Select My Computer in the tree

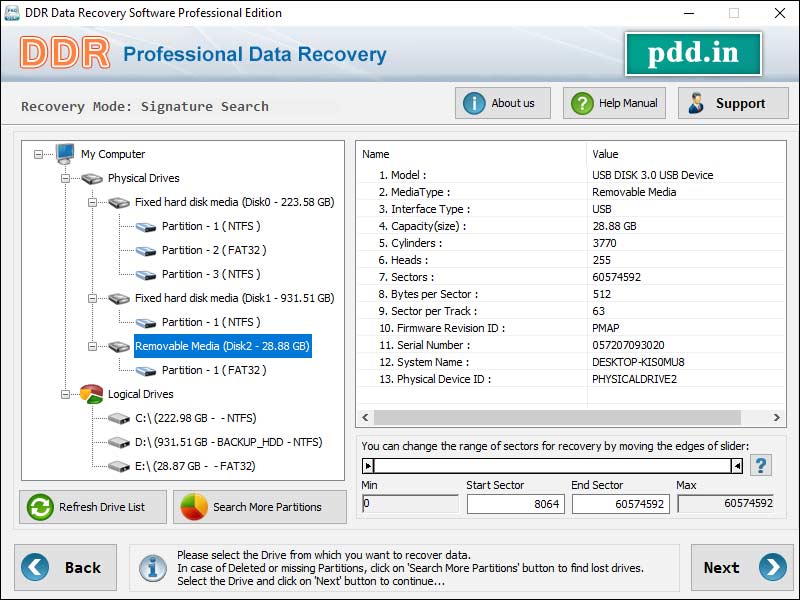pos(113,154)
